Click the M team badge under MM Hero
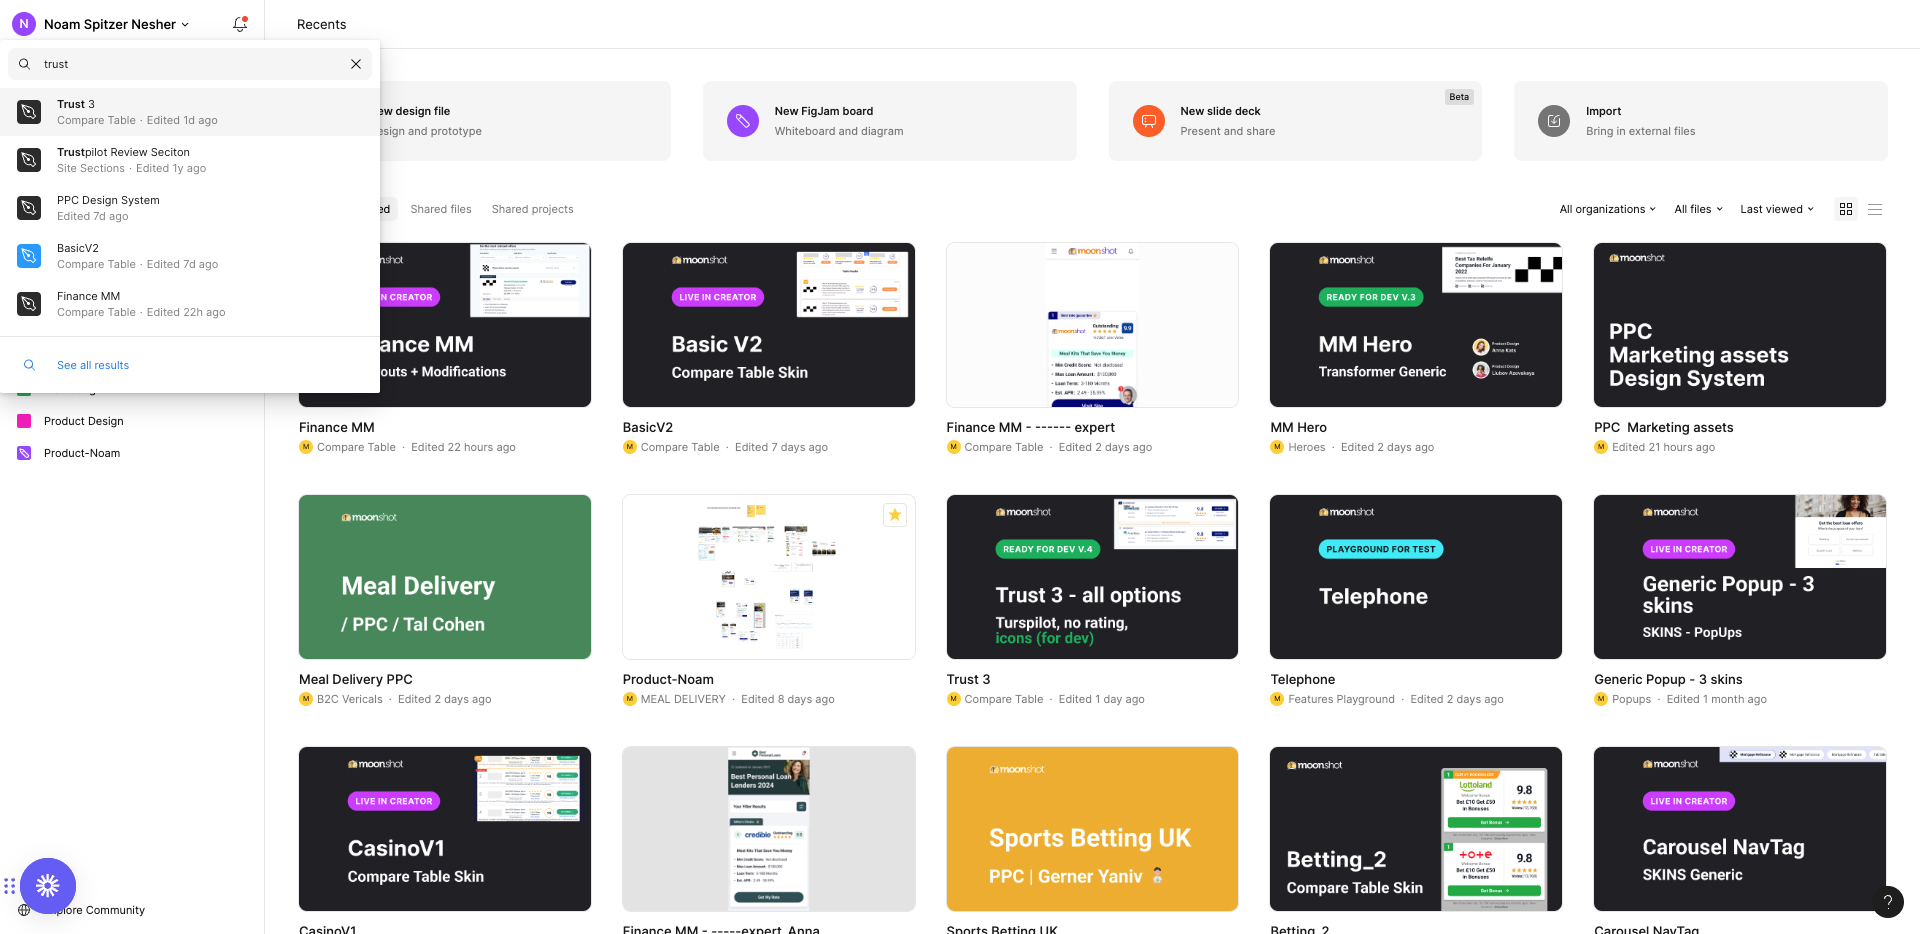The height and width of the screenshot is (934, 1920). 1277,447
